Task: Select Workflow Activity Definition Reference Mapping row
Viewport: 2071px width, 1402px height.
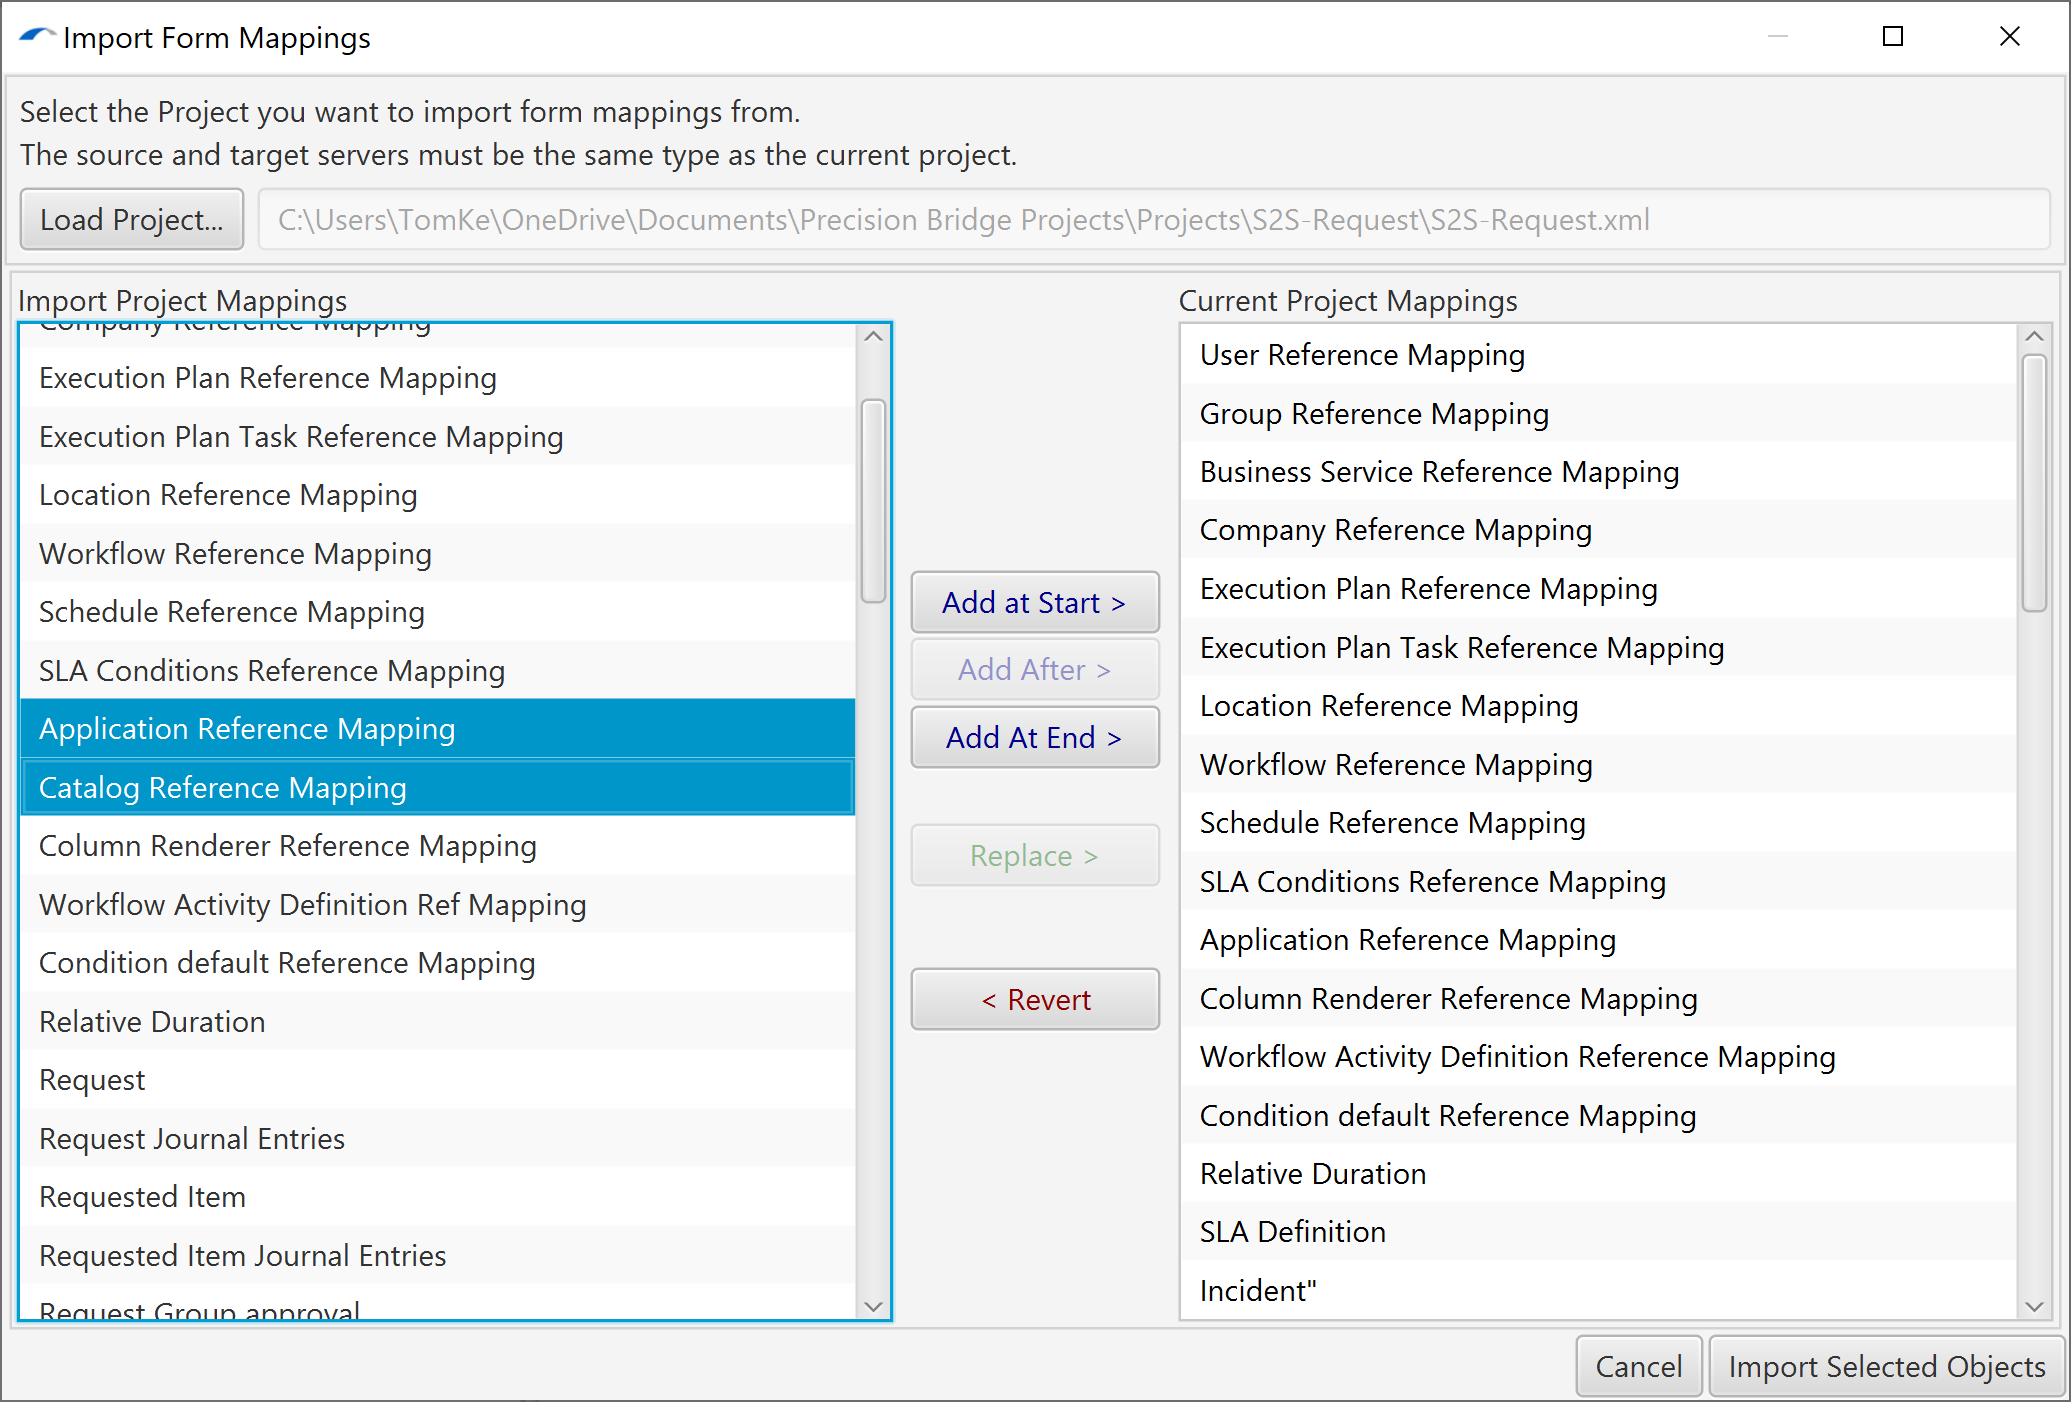Action: (1599, 1057)
